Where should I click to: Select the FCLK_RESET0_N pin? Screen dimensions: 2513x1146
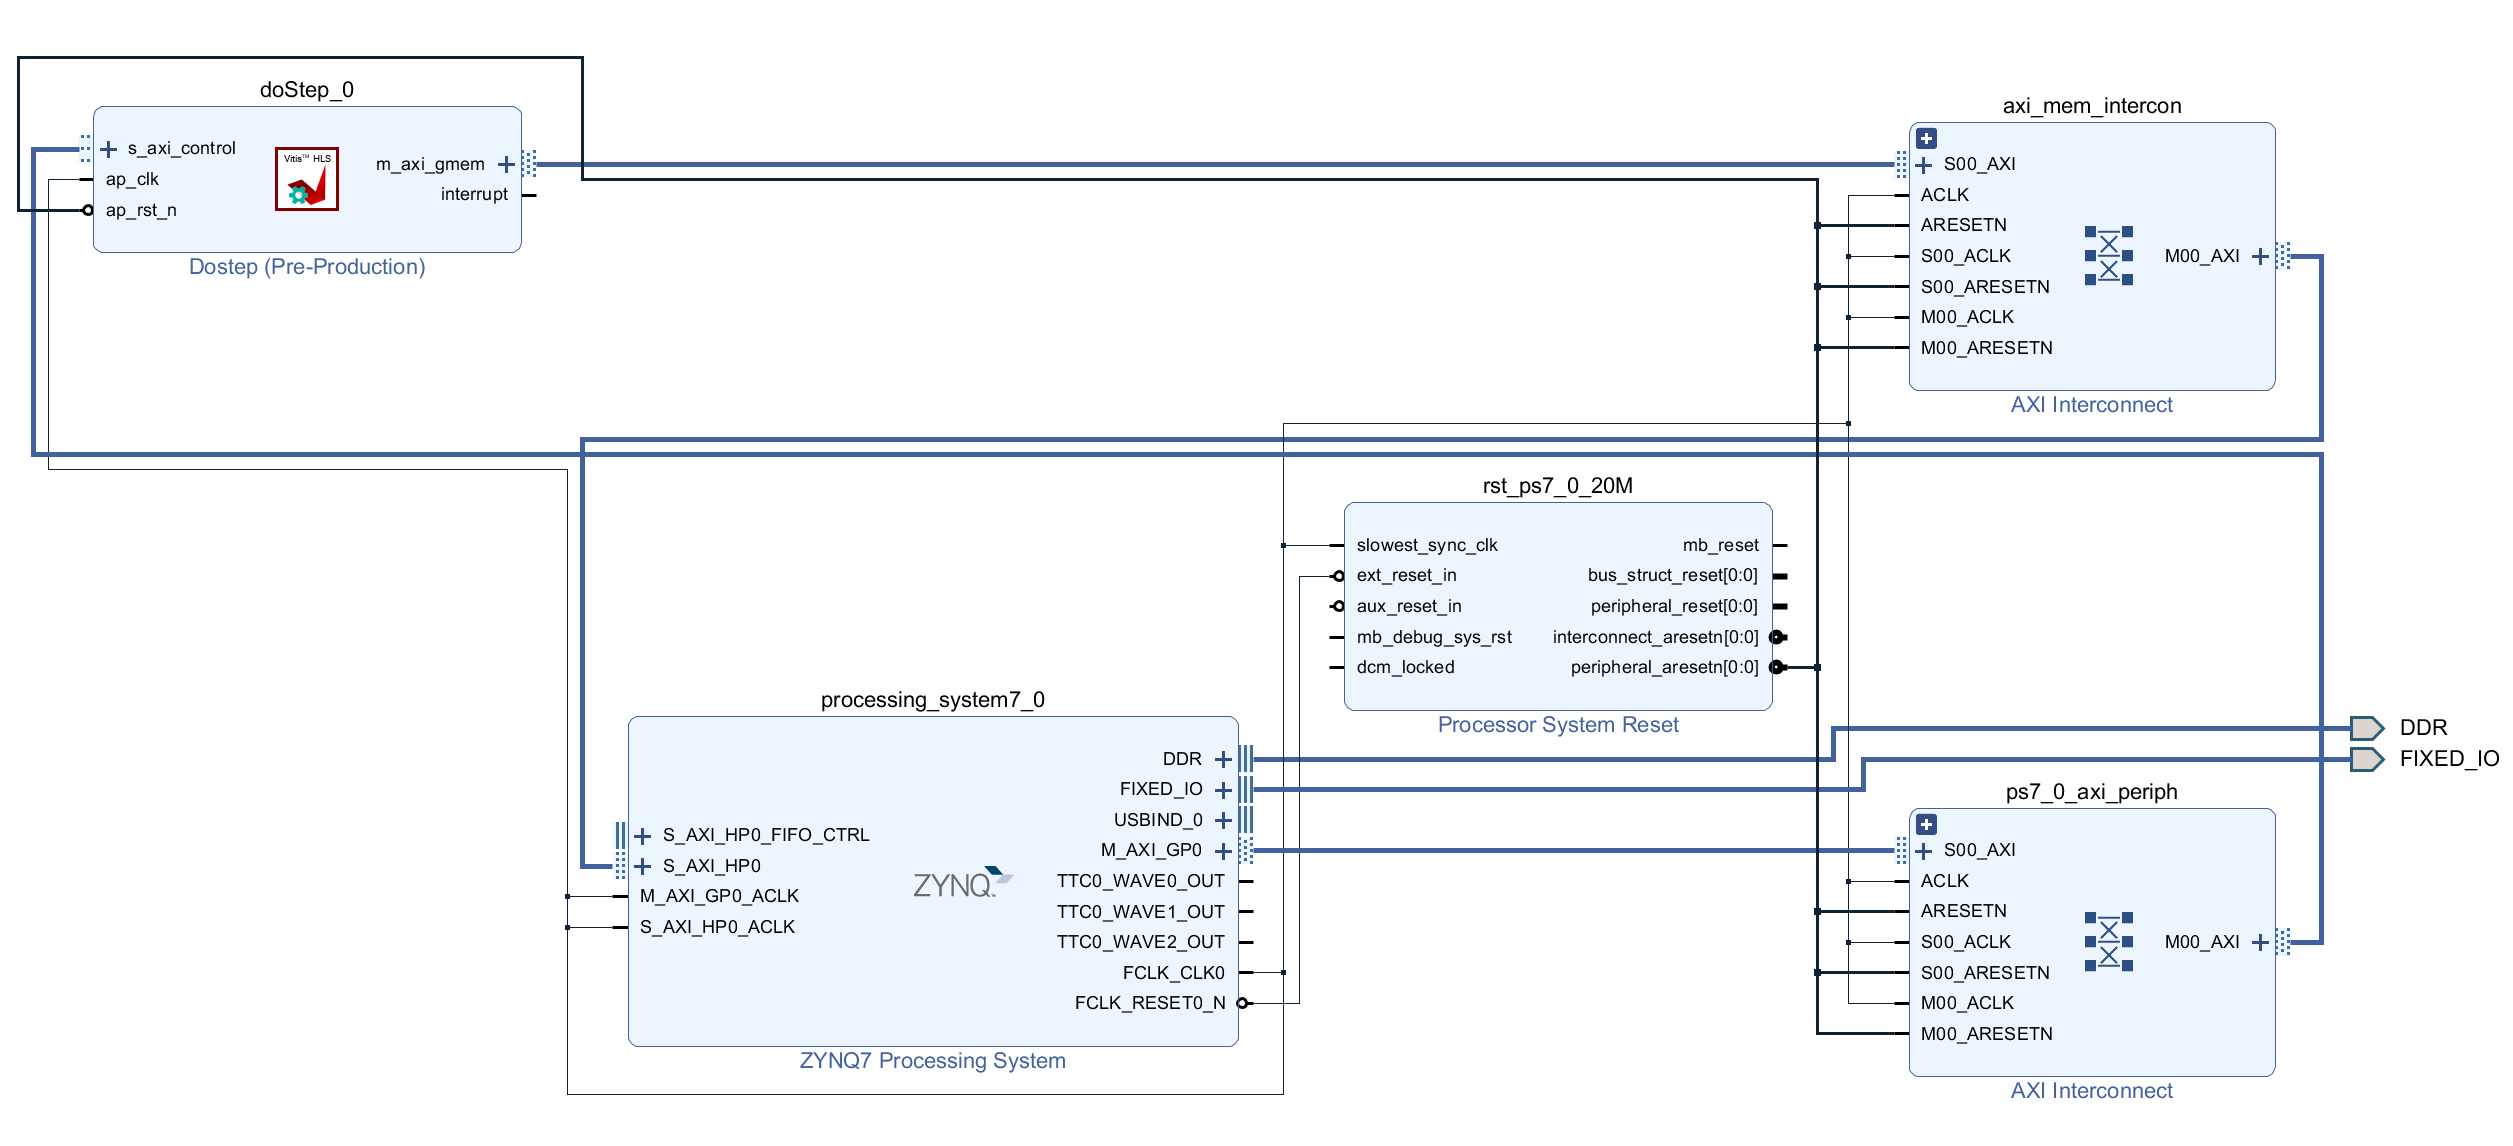1244,1003
